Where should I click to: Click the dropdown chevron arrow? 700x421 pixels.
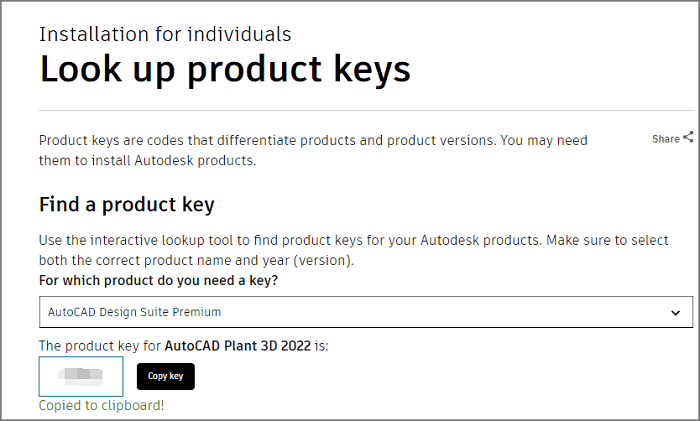675,312
